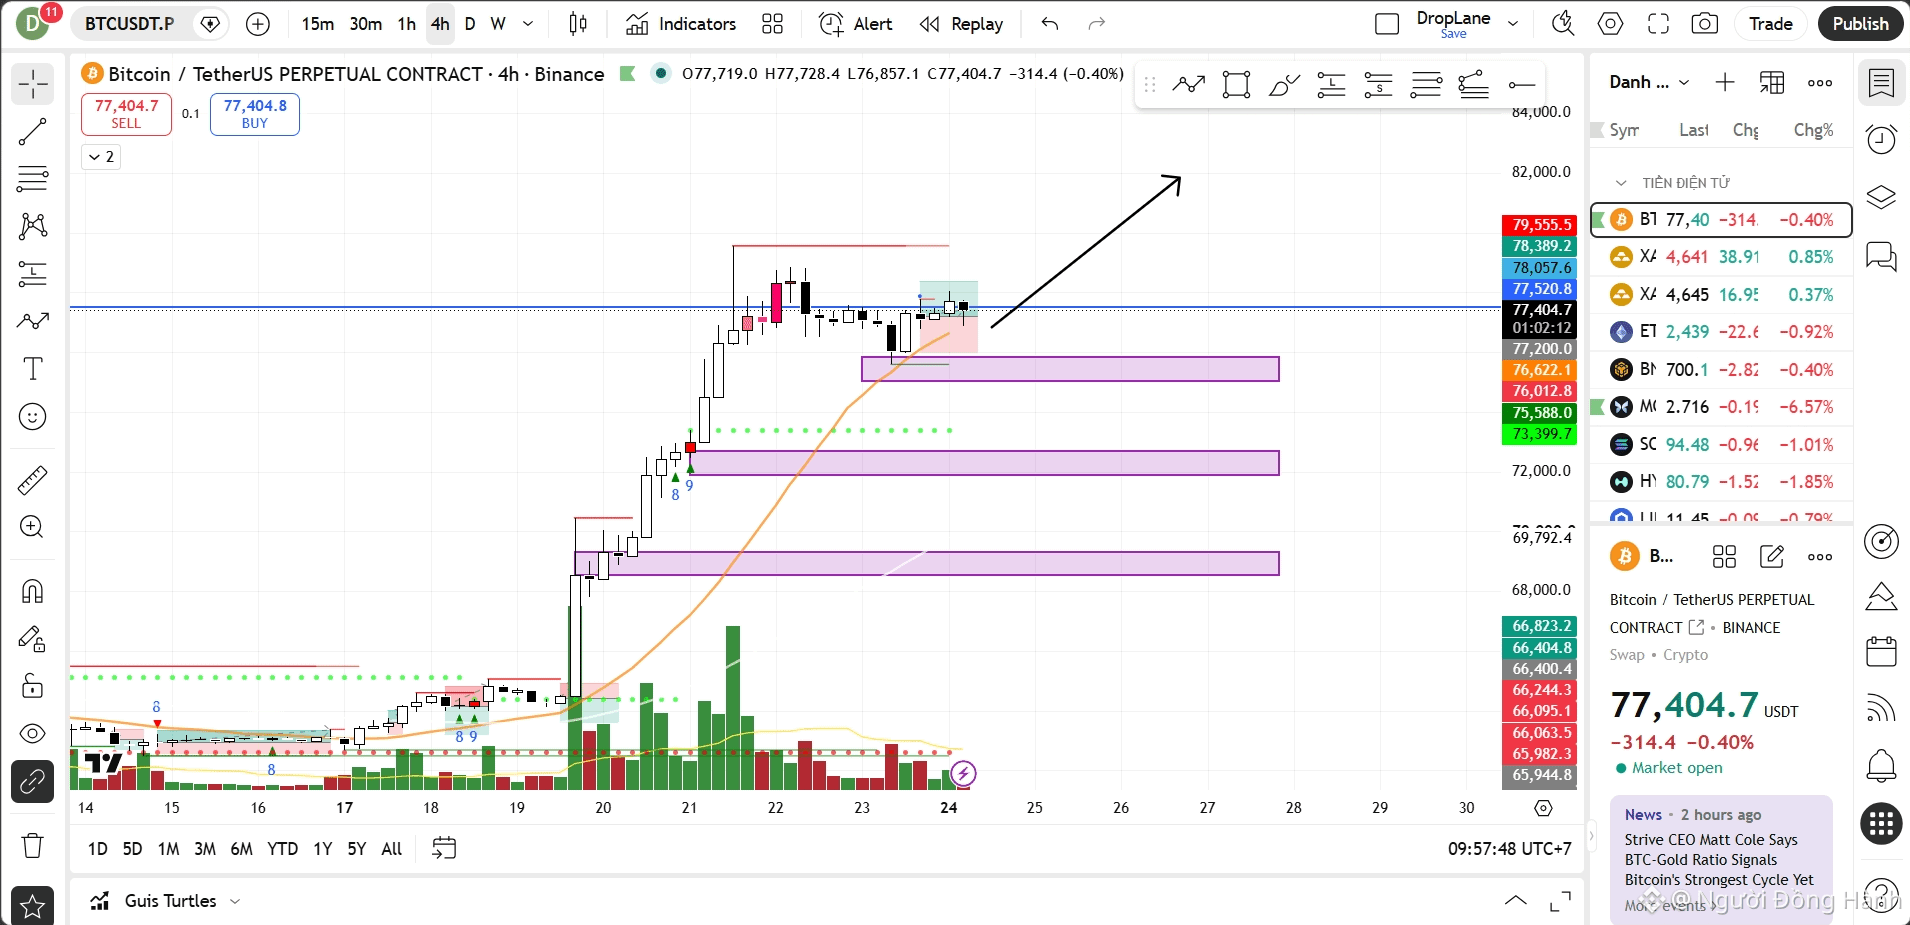This screenshot has width=1910, height=925.
Task: Expand the Guis Turtles dropdown
Action: [235, 901]
